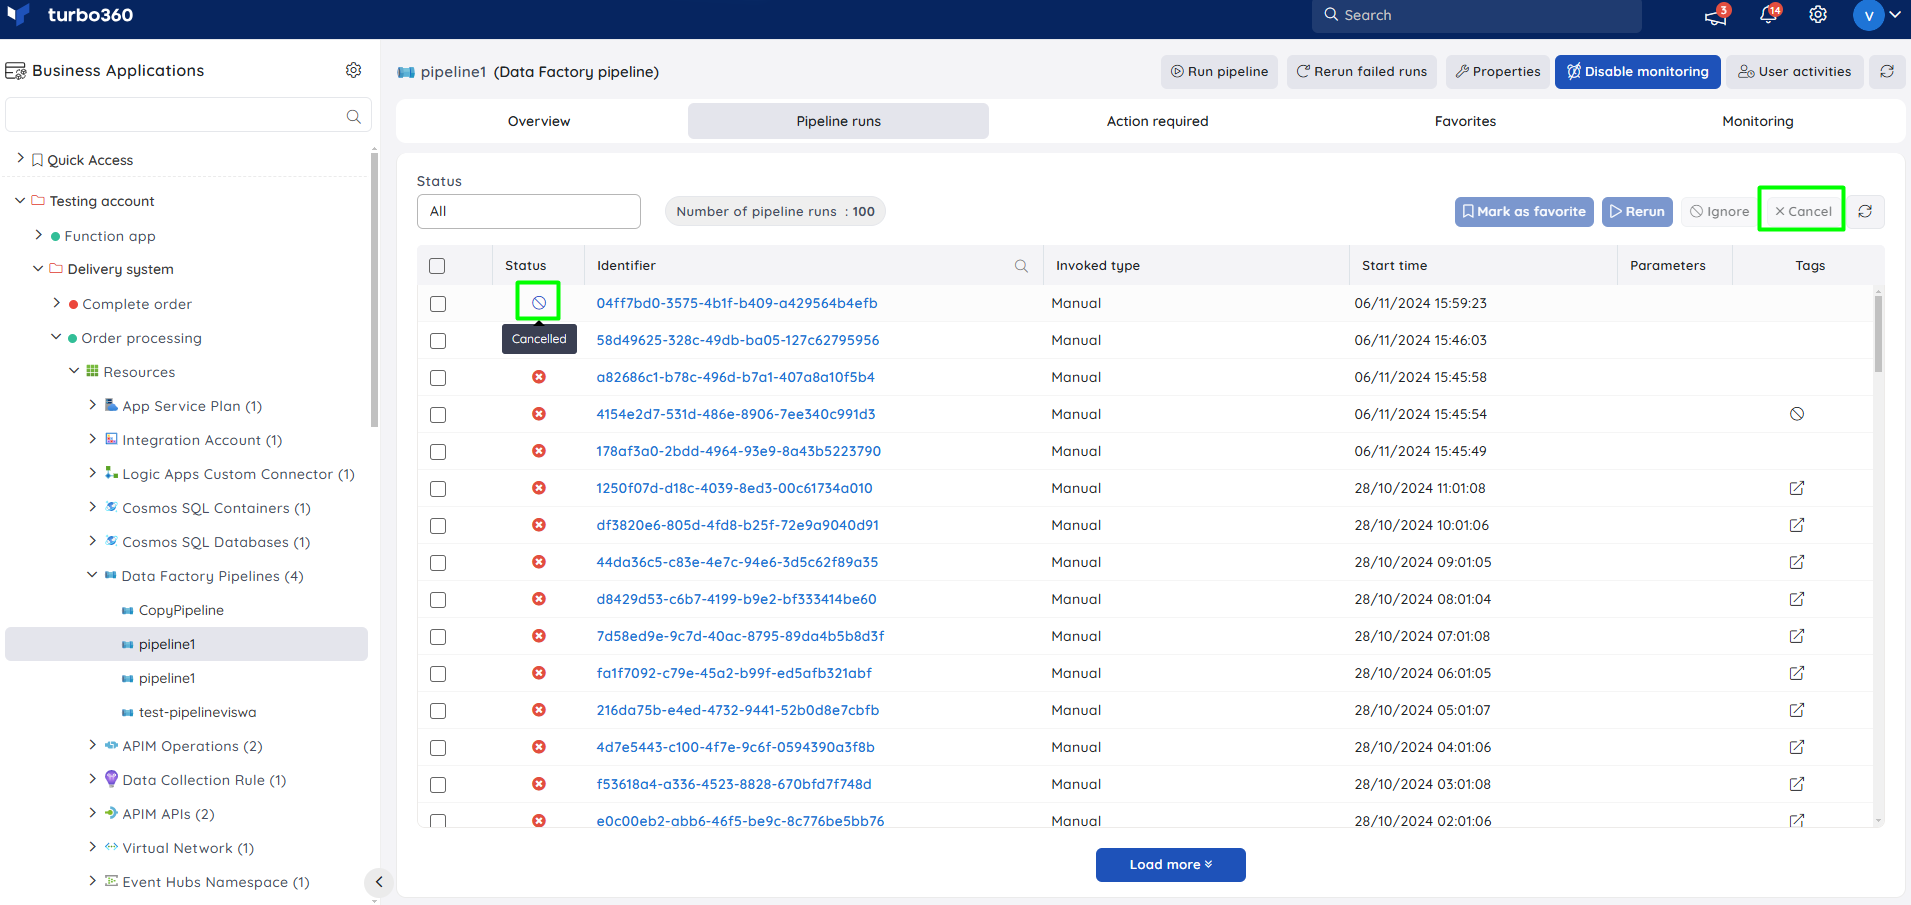Click failed status icon for 4154e2d7 run
The height and width of the screenshot is (905, 1911).
click(539, 414)
